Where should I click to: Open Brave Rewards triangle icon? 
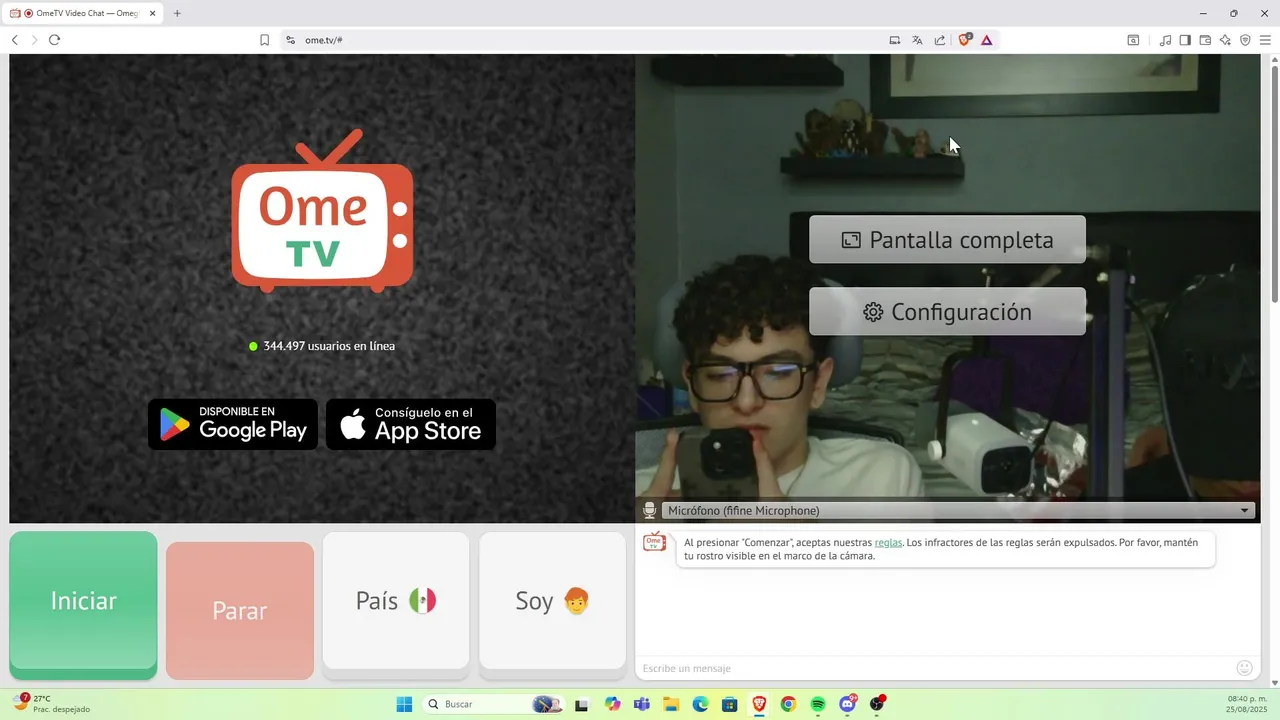click(x=986, y=40)
